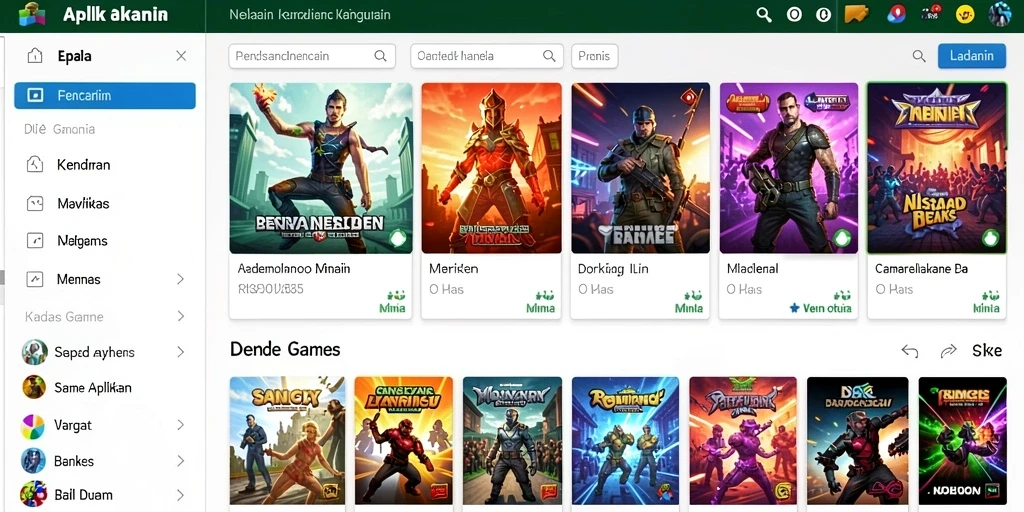
Task: Open the Mennas sidebar item
Action: [x=104, y=280]
